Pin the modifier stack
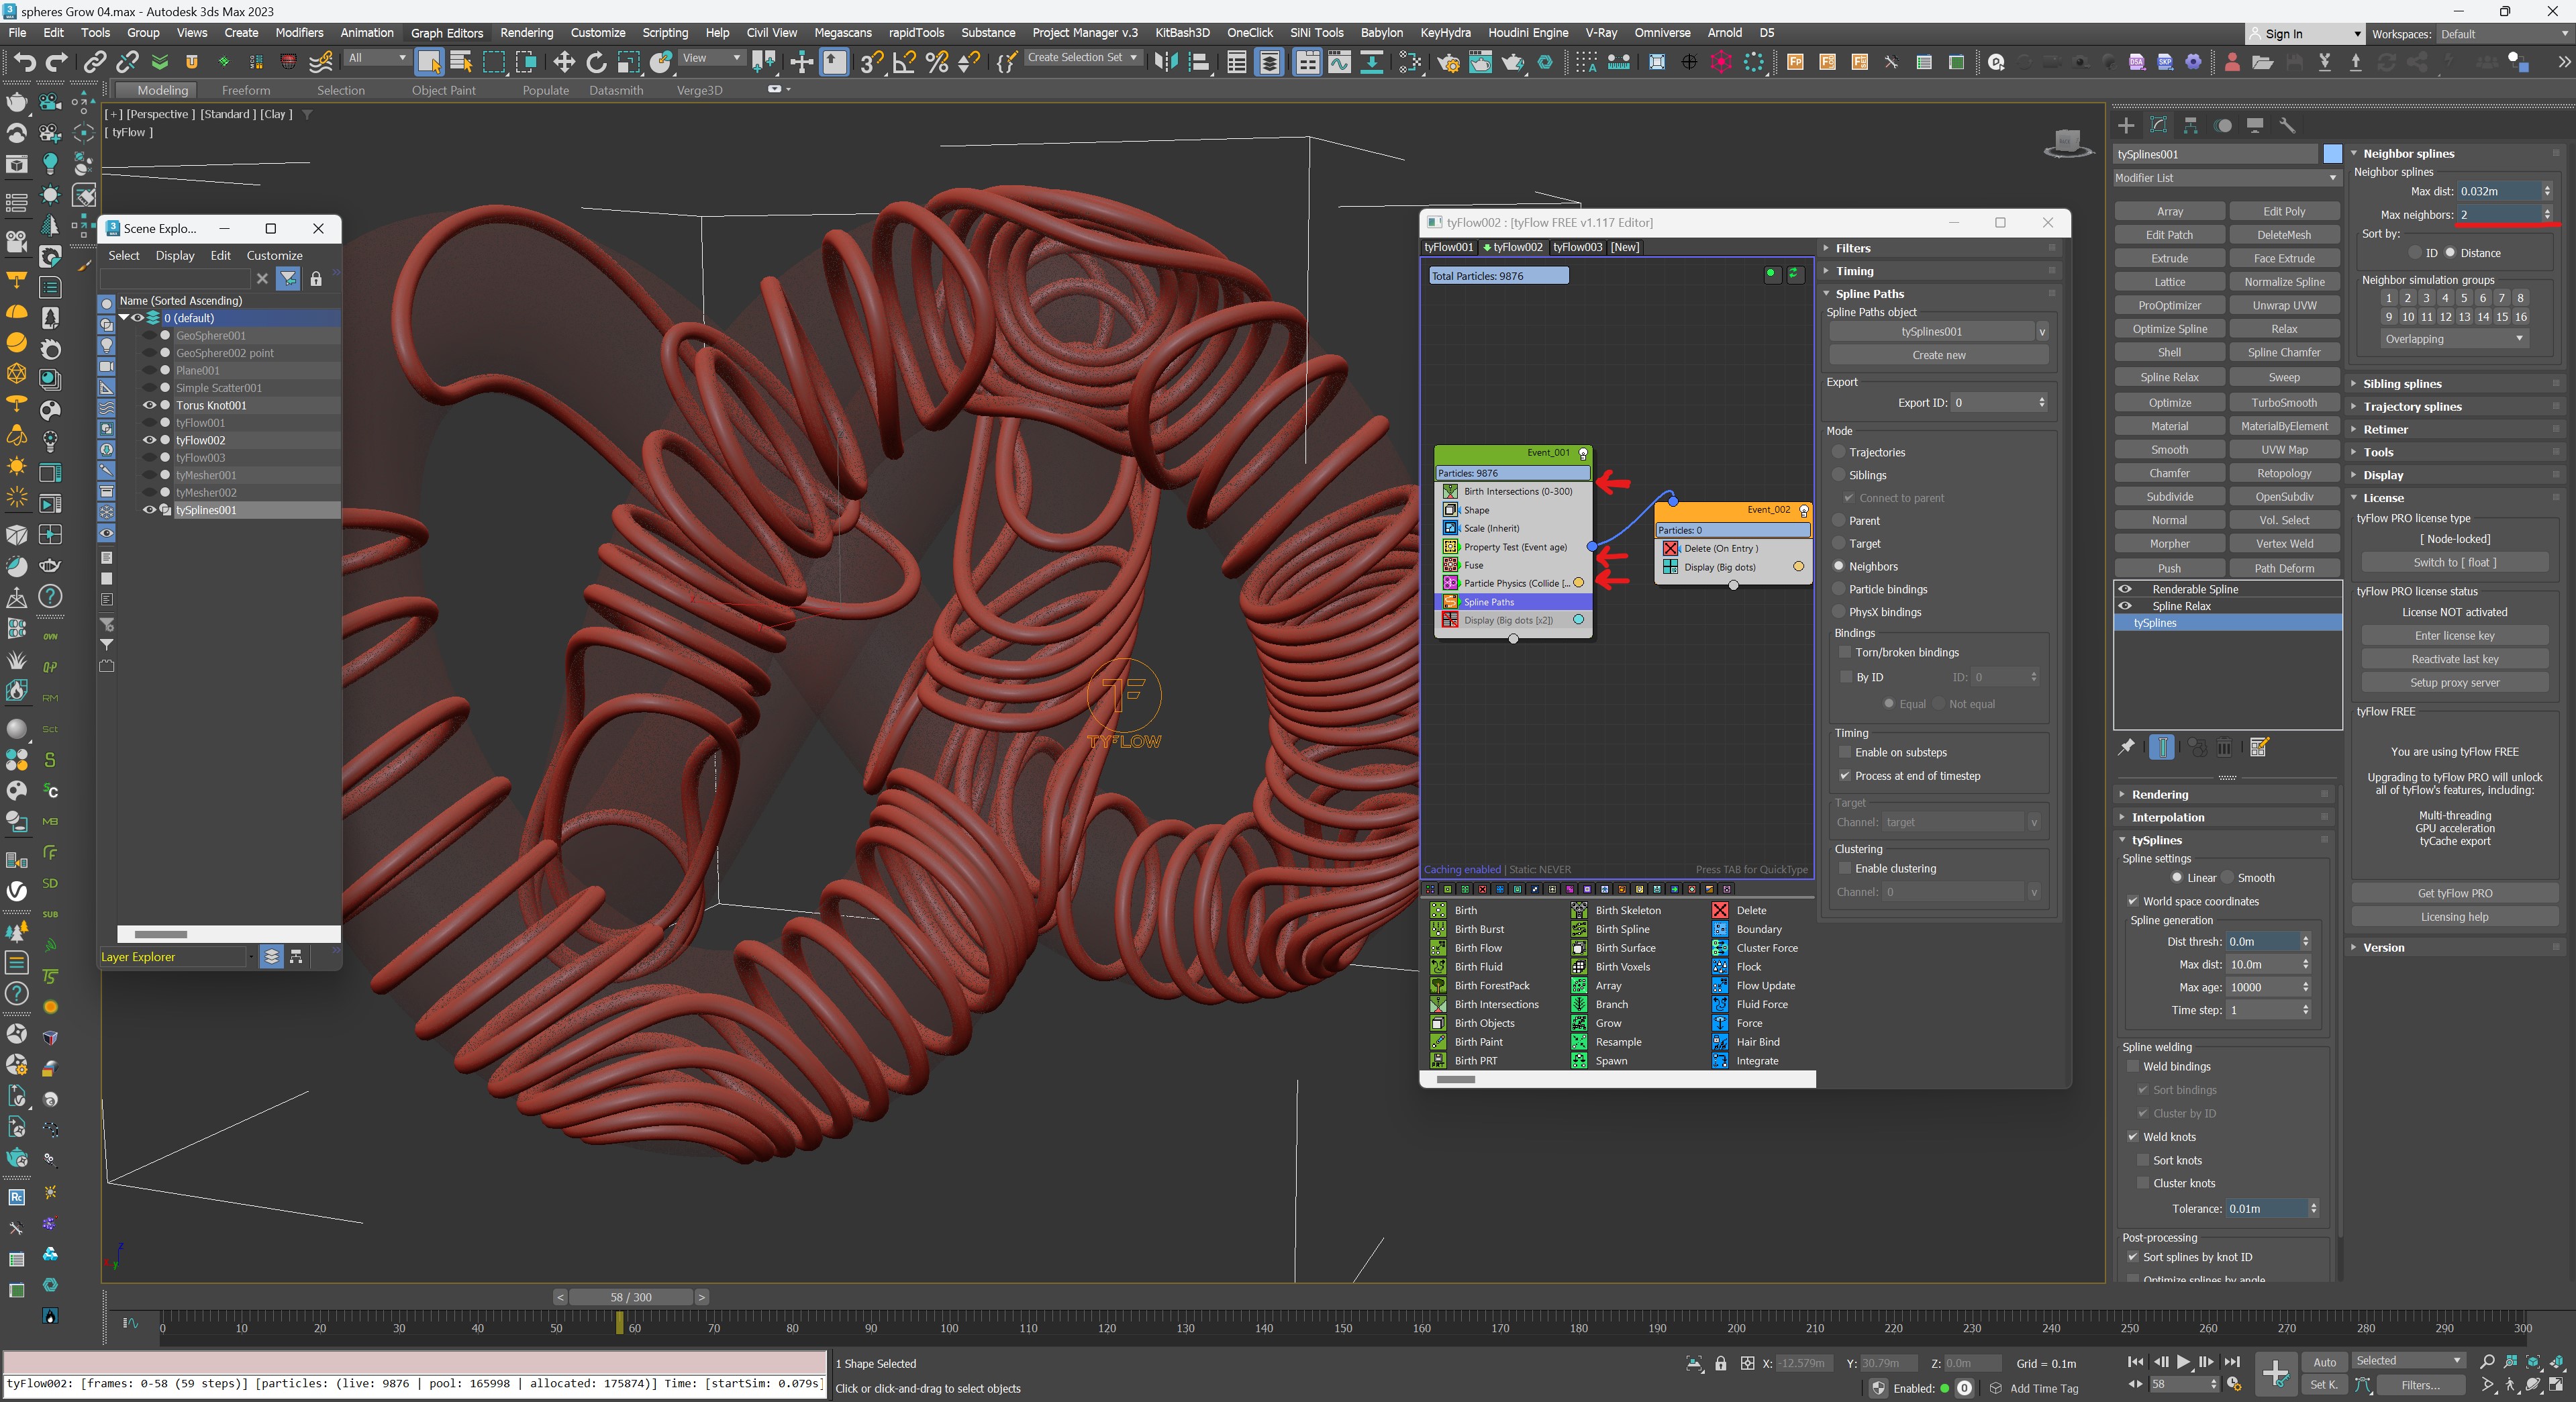2576x1402 pixels. 2127,747
